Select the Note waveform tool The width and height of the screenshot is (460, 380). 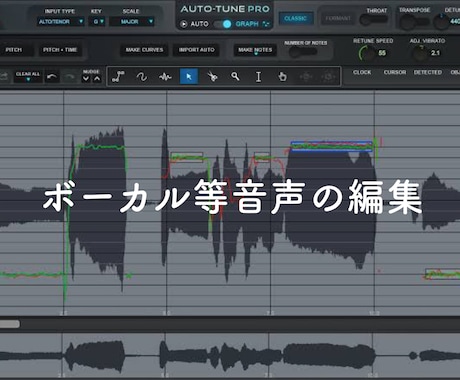[x=165, y=77]
